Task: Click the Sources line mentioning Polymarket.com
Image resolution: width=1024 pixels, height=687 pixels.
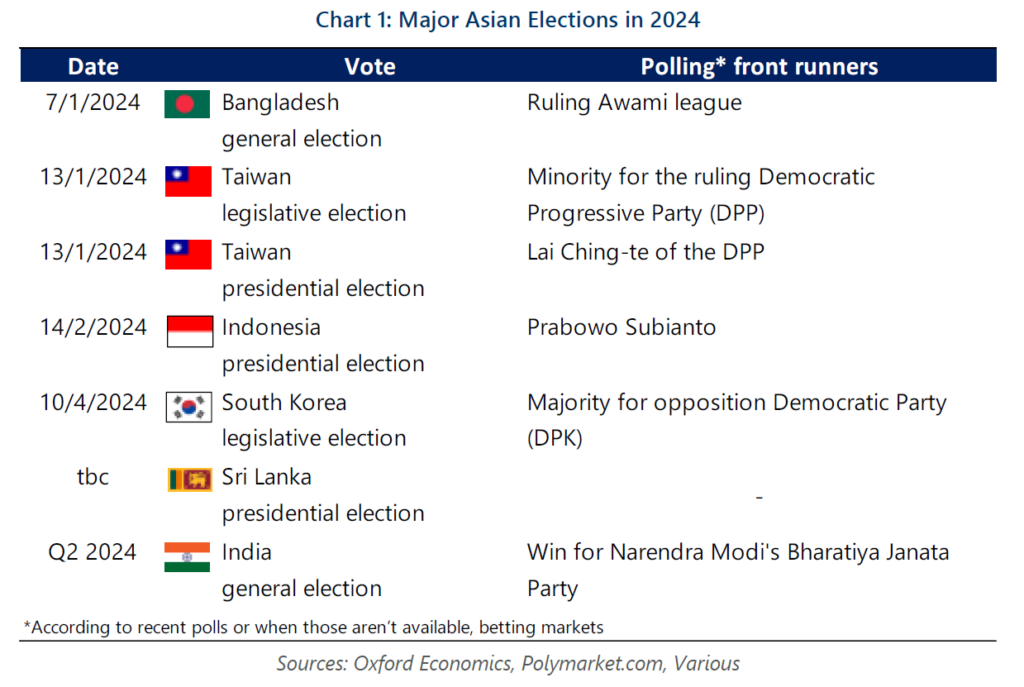Action: tap(507, 663)
